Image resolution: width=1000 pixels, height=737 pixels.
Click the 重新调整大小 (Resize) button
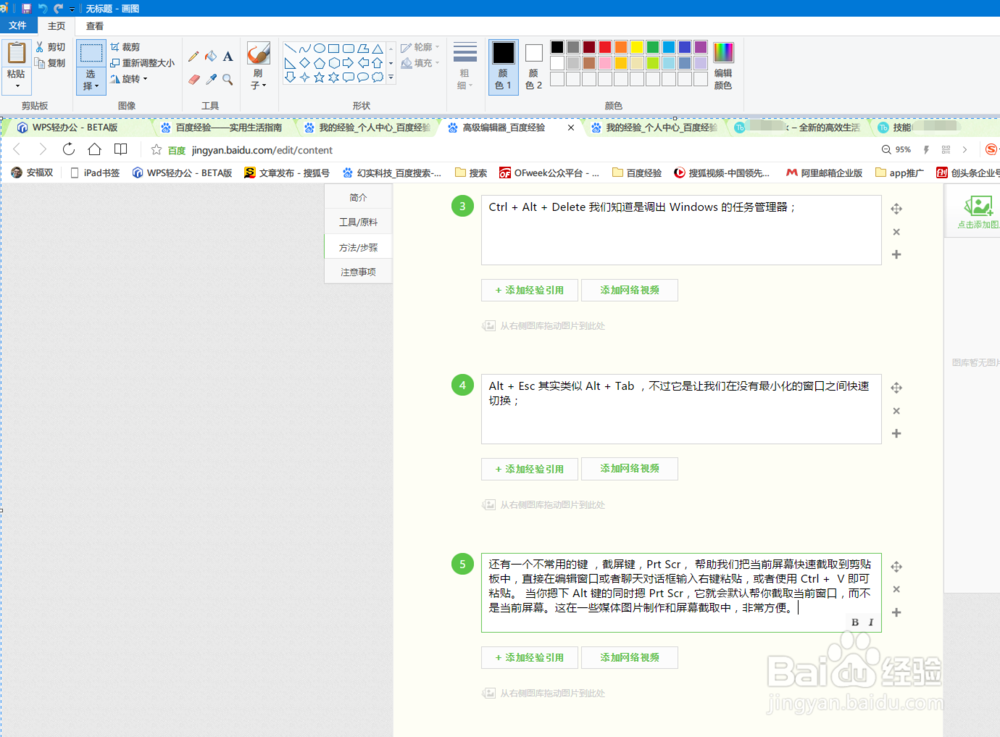pos(140,60)
